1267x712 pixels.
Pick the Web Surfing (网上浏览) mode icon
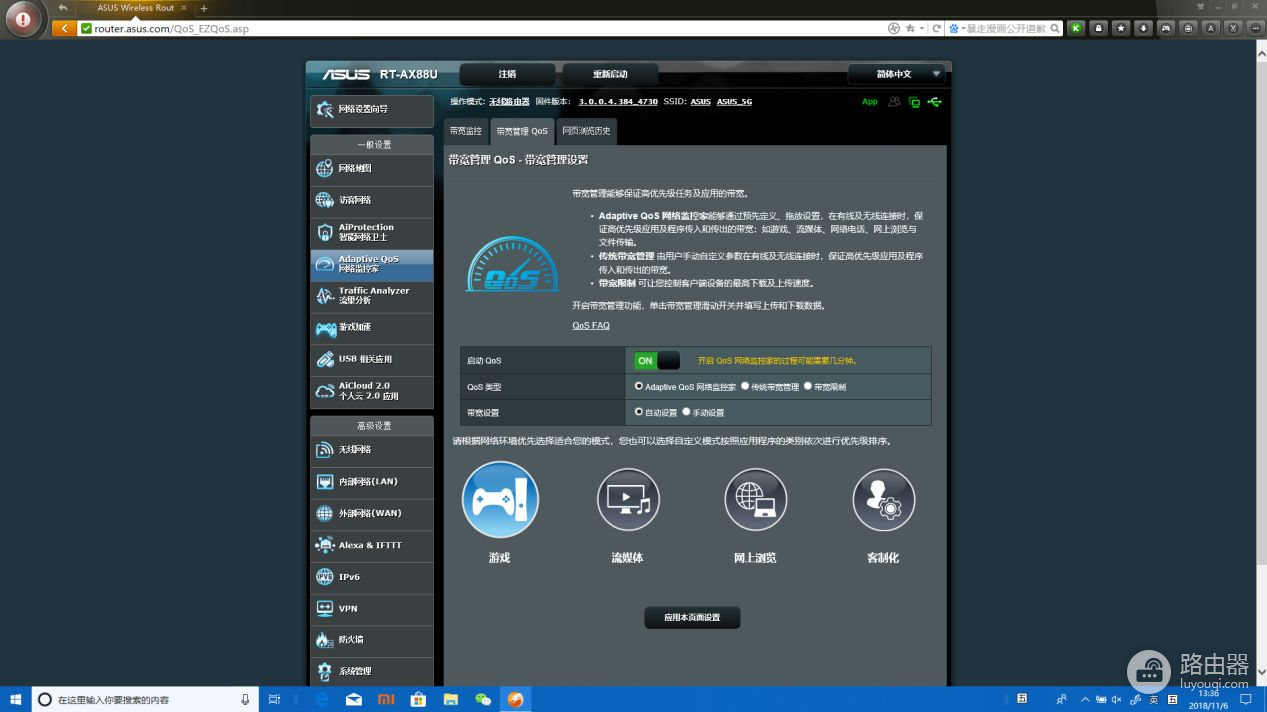[x=755, y=499]
